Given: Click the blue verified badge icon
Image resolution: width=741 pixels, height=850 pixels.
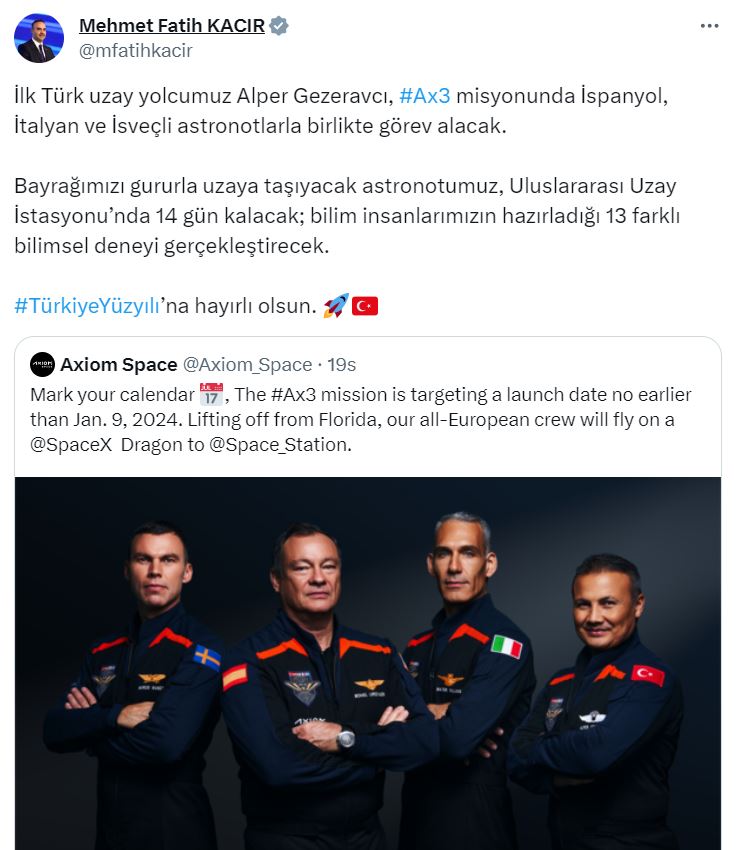Looking at the screenshot, I should (279, 25).
